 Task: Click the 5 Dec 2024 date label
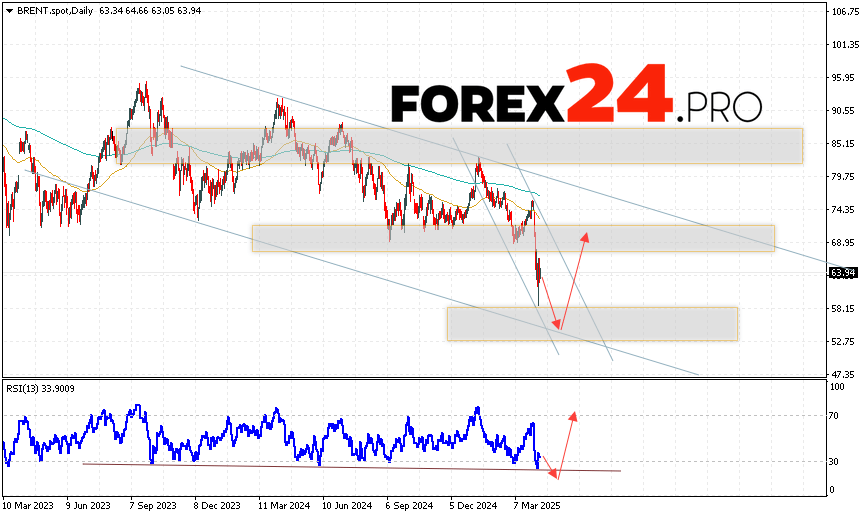coord(471,506)
